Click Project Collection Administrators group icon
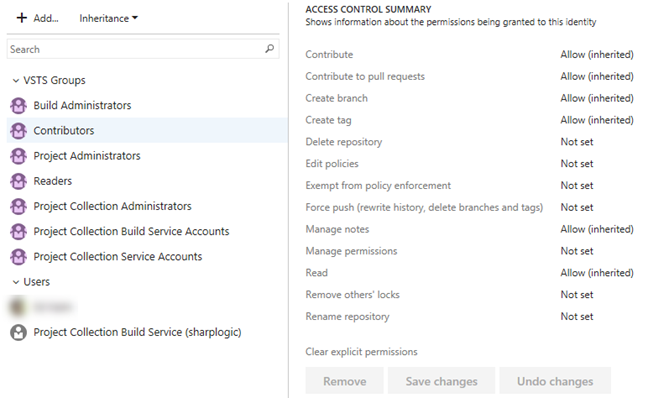 19,206
